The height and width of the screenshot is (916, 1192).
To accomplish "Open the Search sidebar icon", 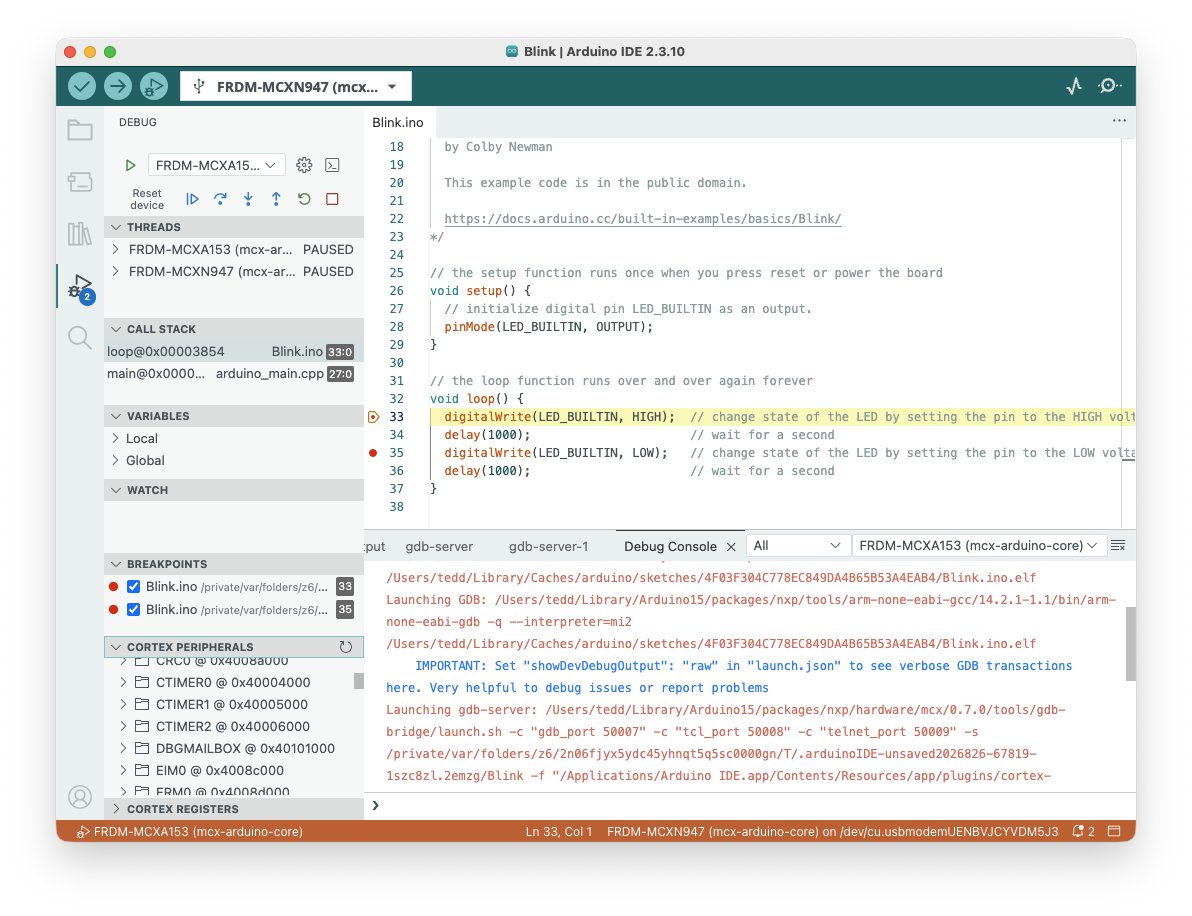I will (80, 337).
